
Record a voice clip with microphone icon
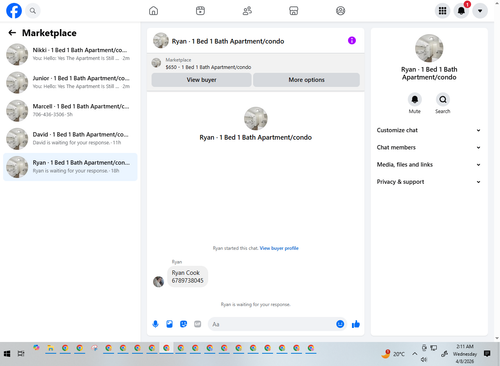coord(155,324)
